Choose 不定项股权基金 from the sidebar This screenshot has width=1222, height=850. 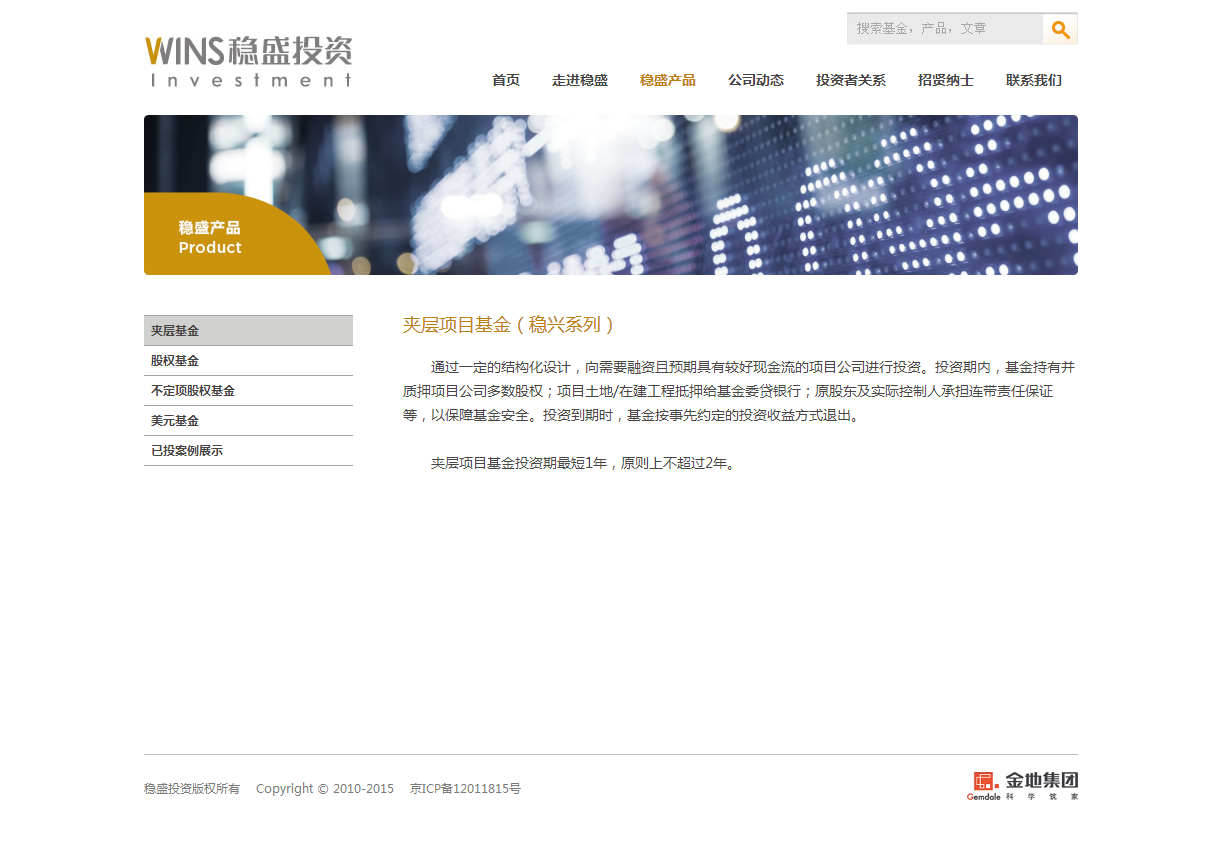tap(248, 391)
